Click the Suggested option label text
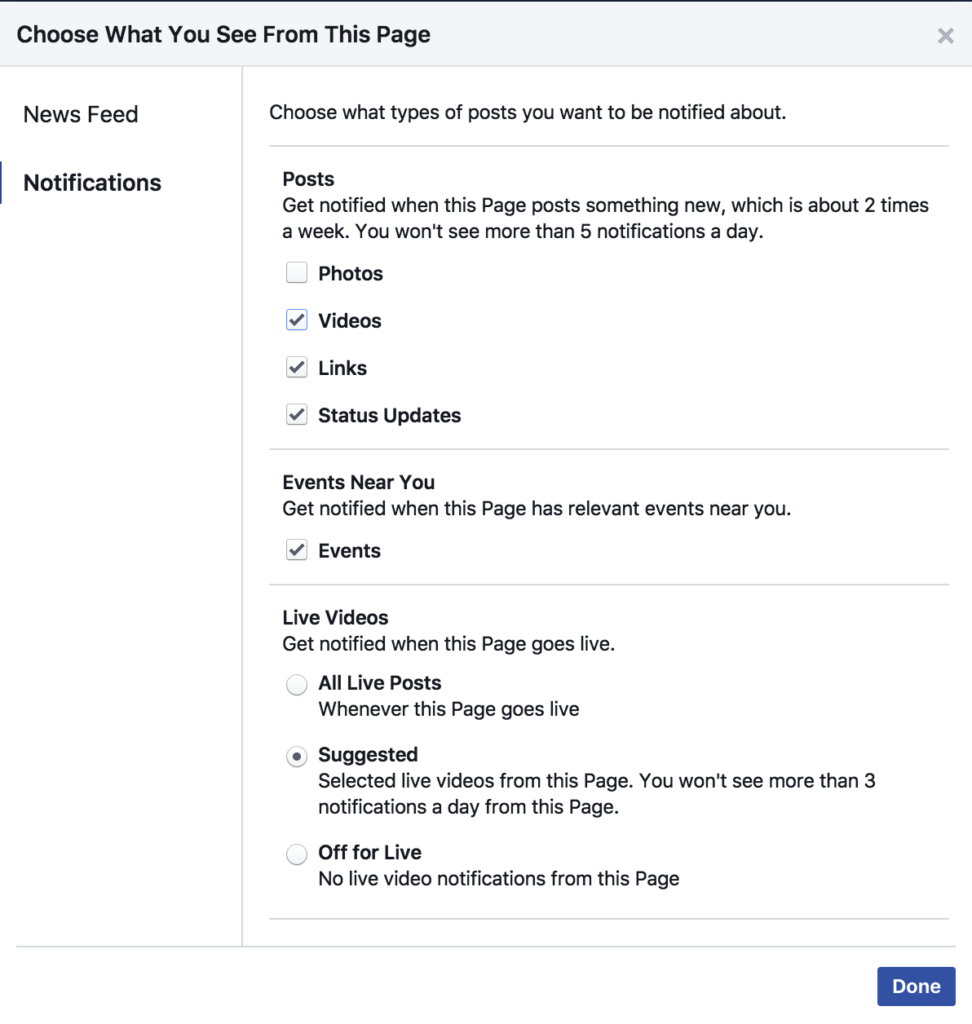The height and width of the screenshot is (1024, 972). coord(368,755)
